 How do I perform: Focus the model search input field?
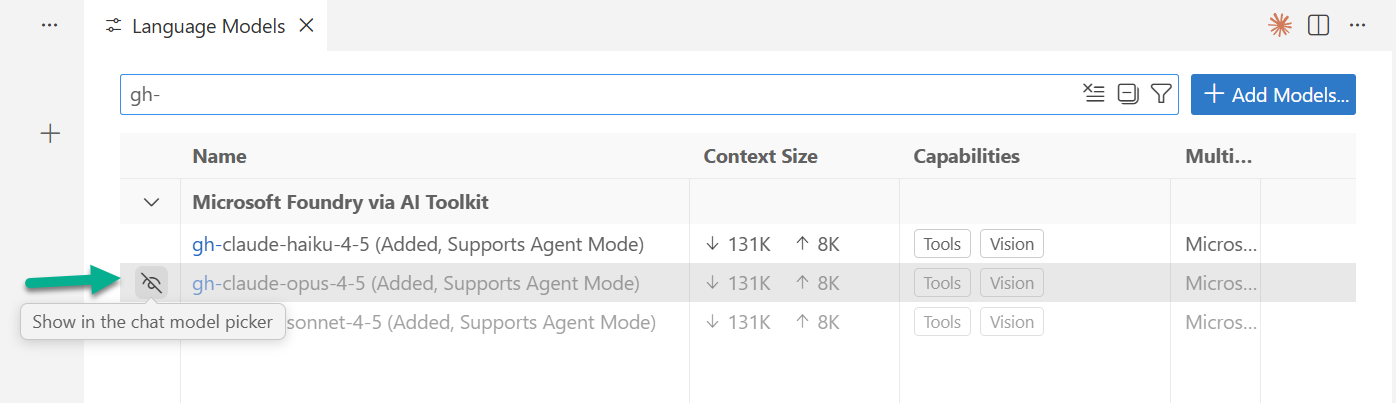(x=600, y=94)
